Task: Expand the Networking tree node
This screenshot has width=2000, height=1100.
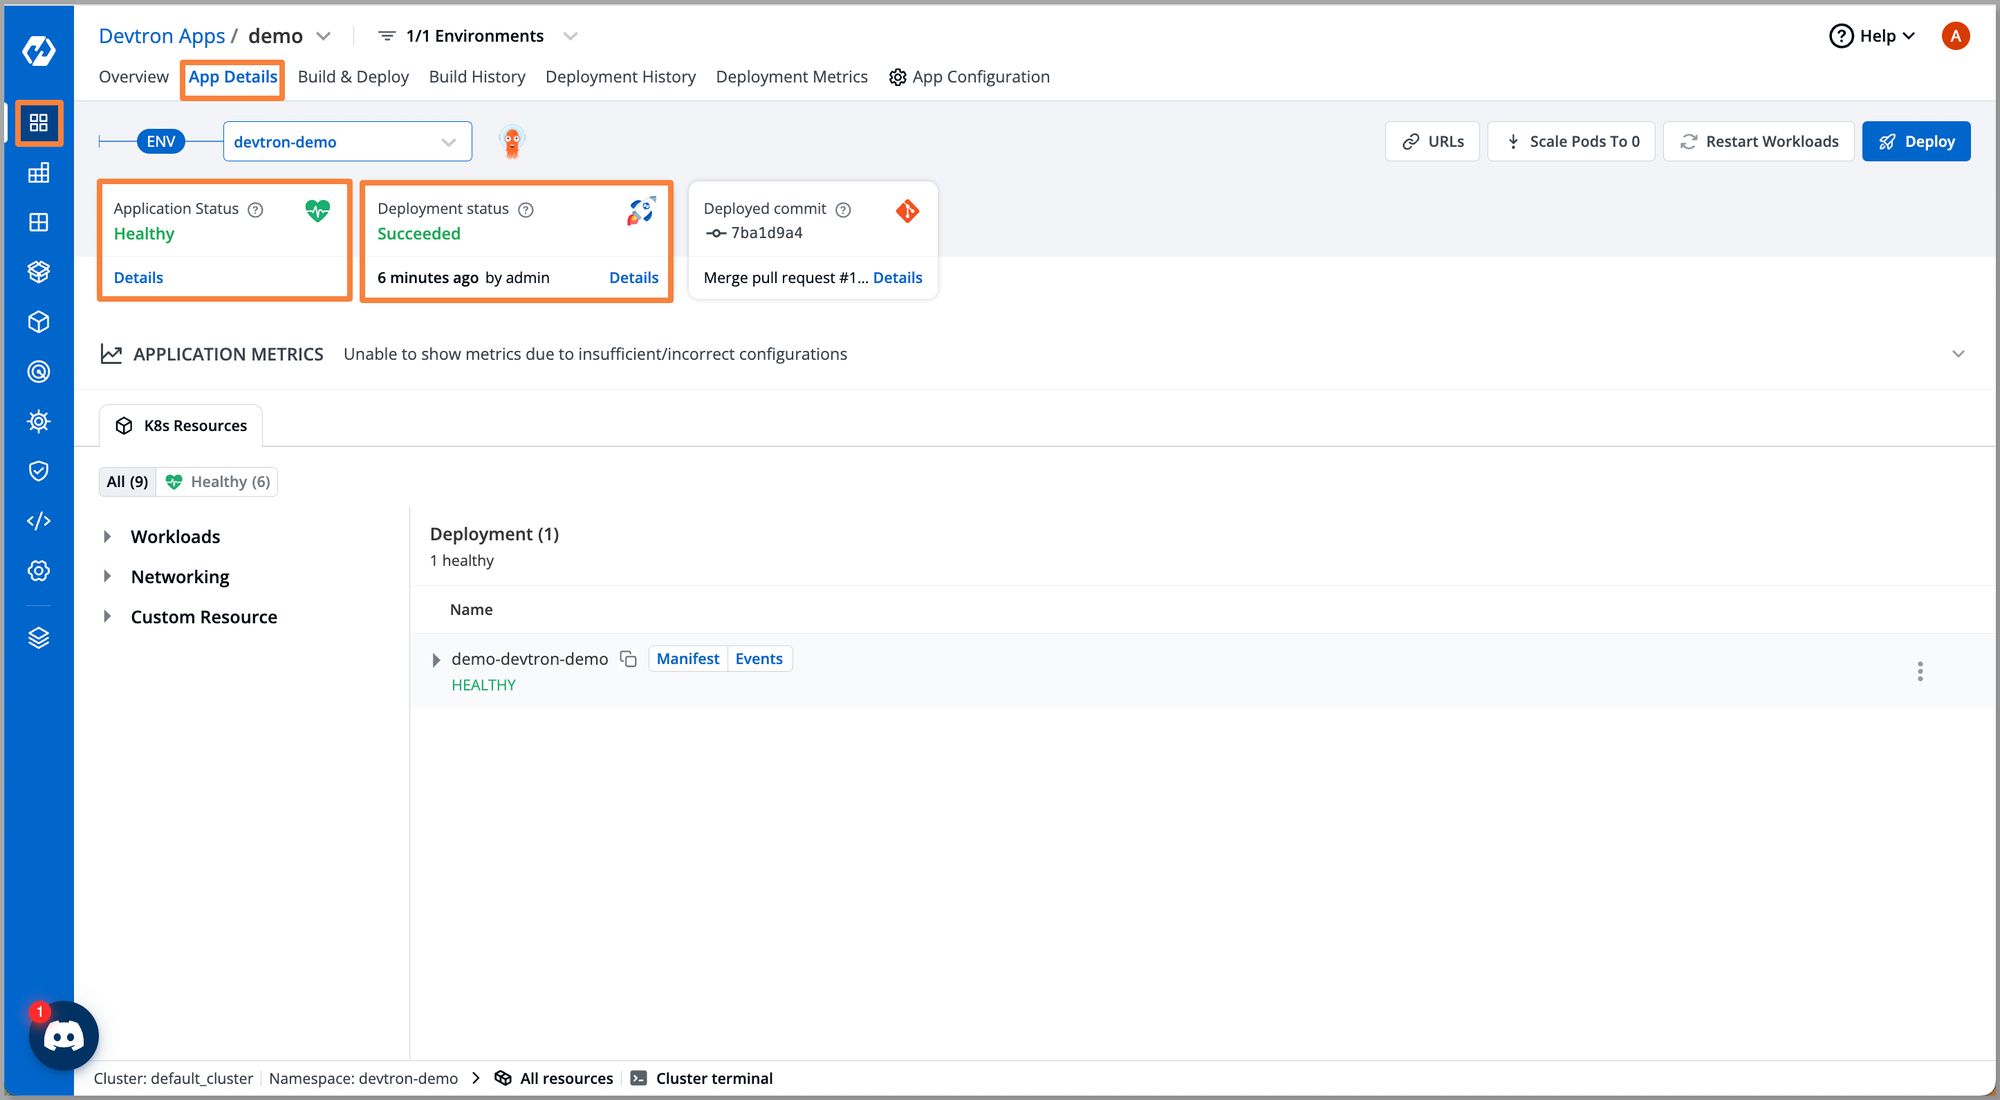Action: [107, 577]
